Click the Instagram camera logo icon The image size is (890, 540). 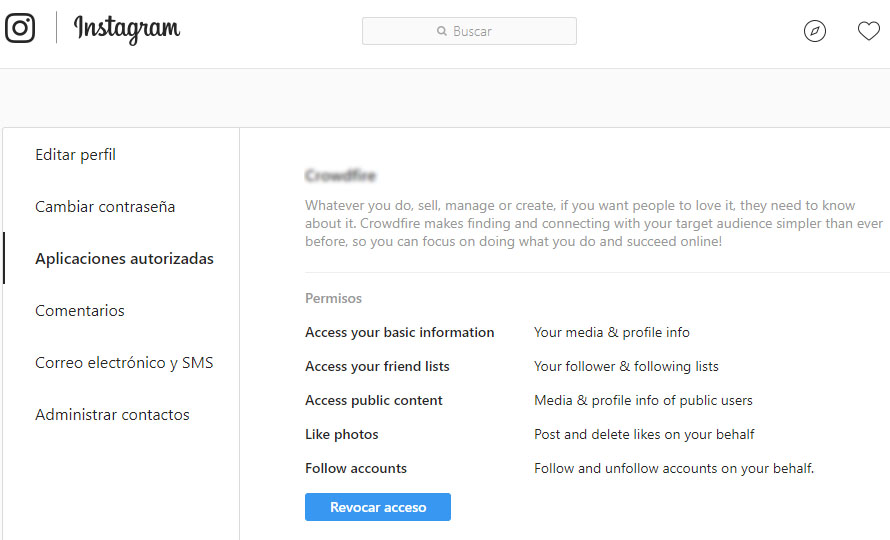pos(20,28)
